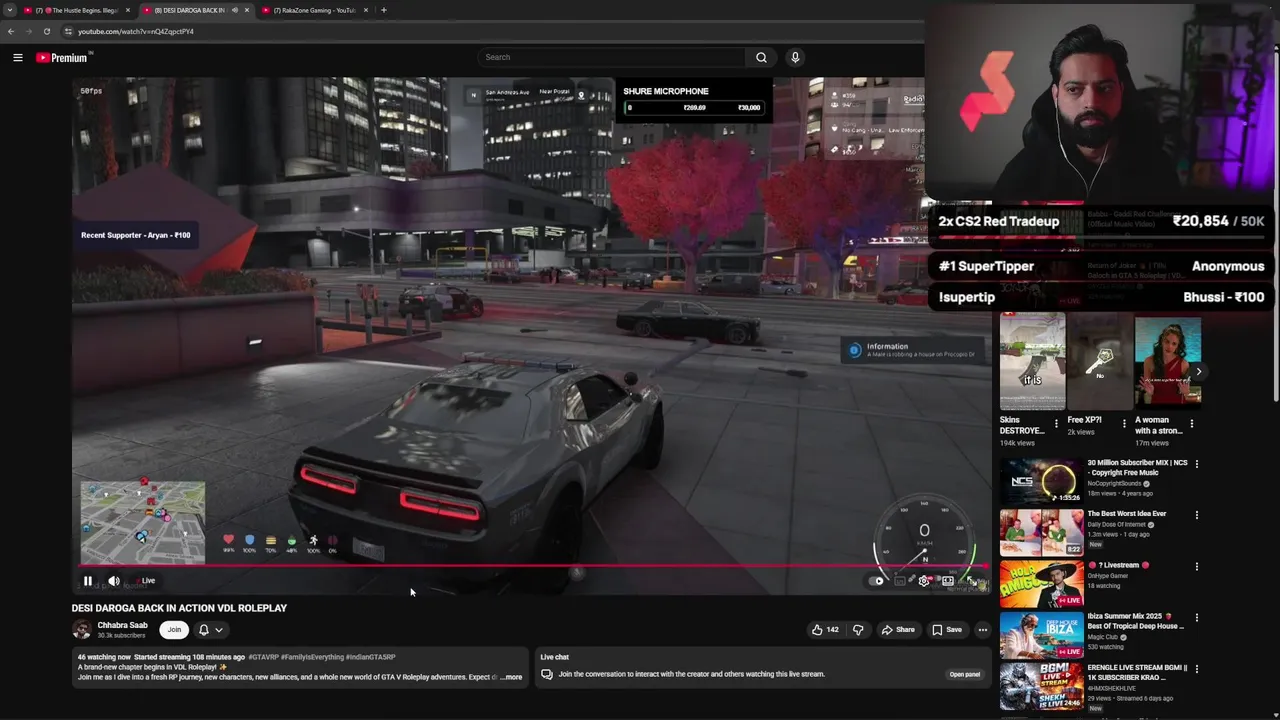The image size is (1280, 720).
Task: Dislike the video
Action: click(x=857, y=630)
